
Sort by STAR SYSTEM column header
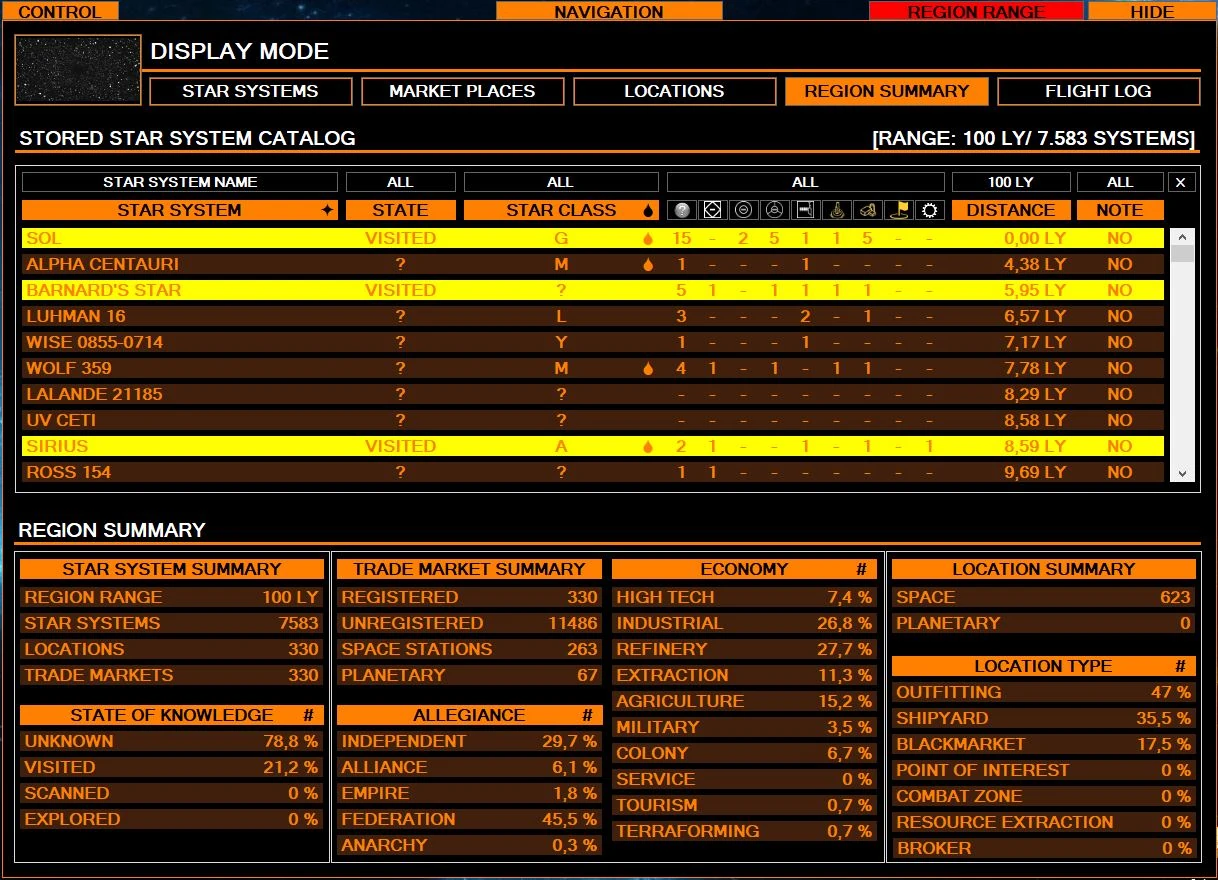tap(179, 210)
